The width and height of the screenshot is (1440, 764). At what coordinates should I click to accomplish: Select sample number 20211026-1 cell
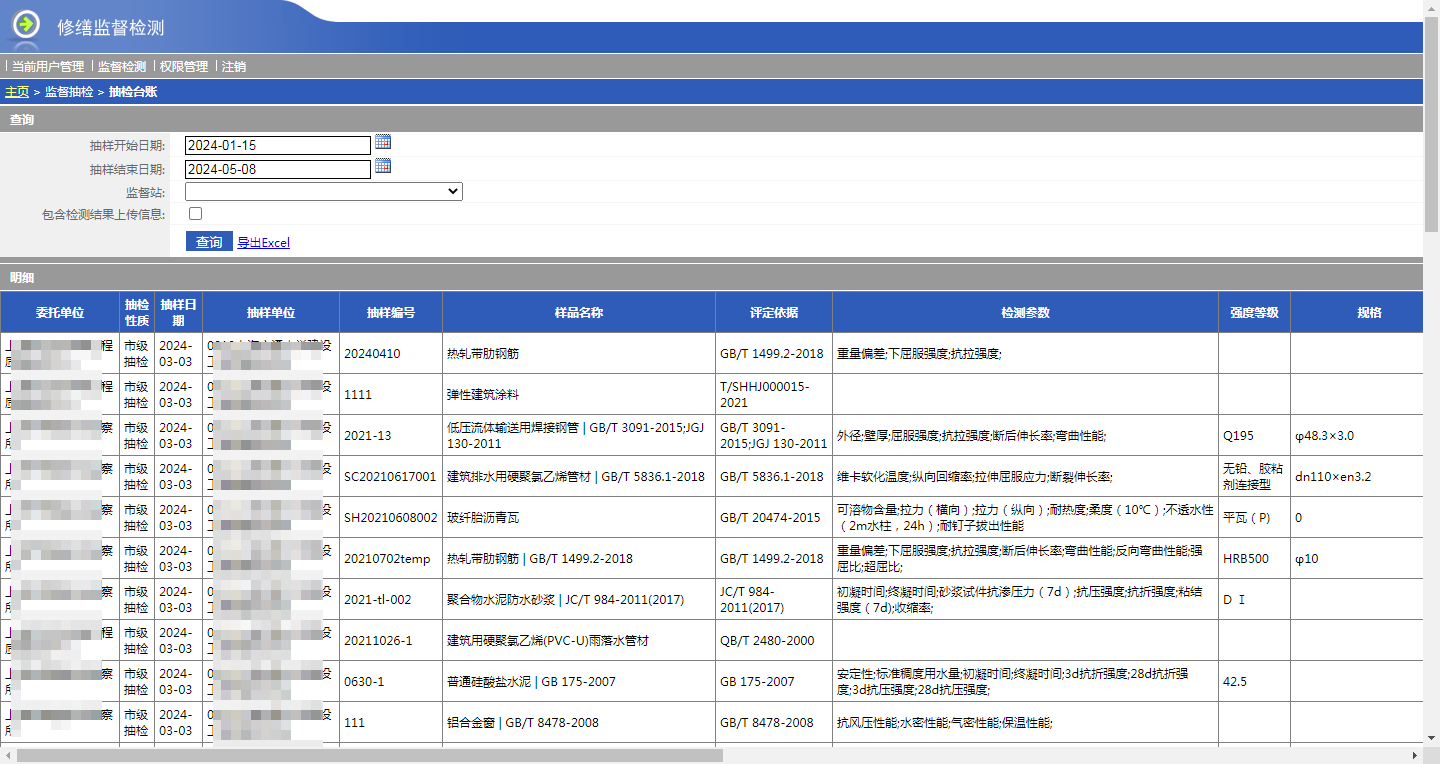(391, 640)
